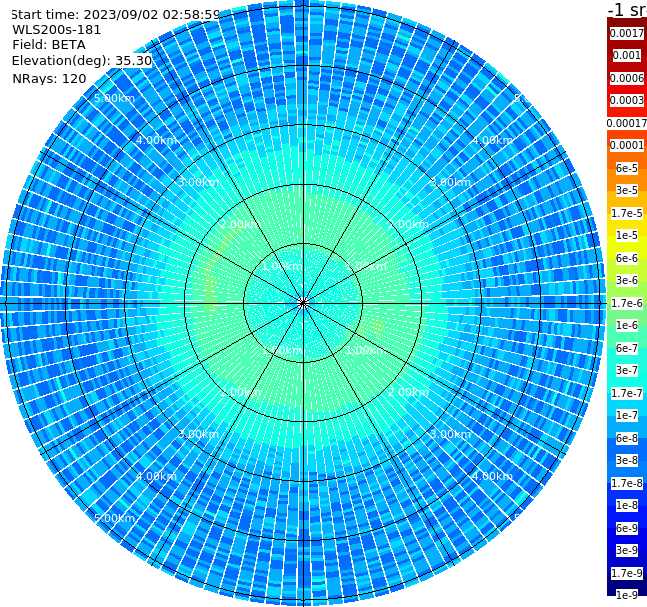This screenshot has height=607, width=647.
Task: Click the plot origin where radial lines meet
Action: click(303, 303)
